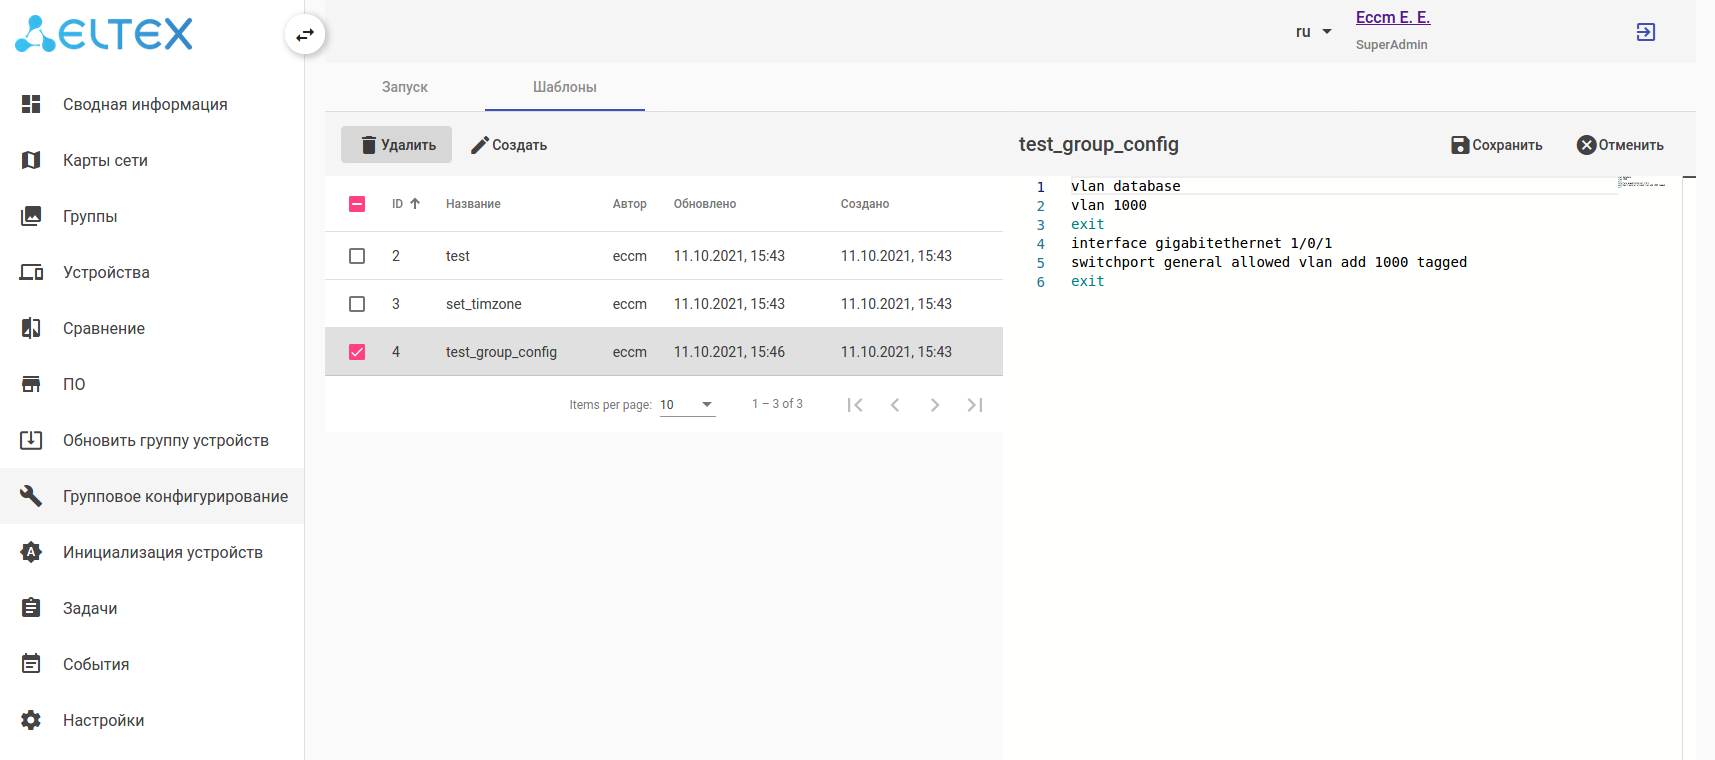
Task: Check the set_timzone row checkbox
Action: coord(357,304)
